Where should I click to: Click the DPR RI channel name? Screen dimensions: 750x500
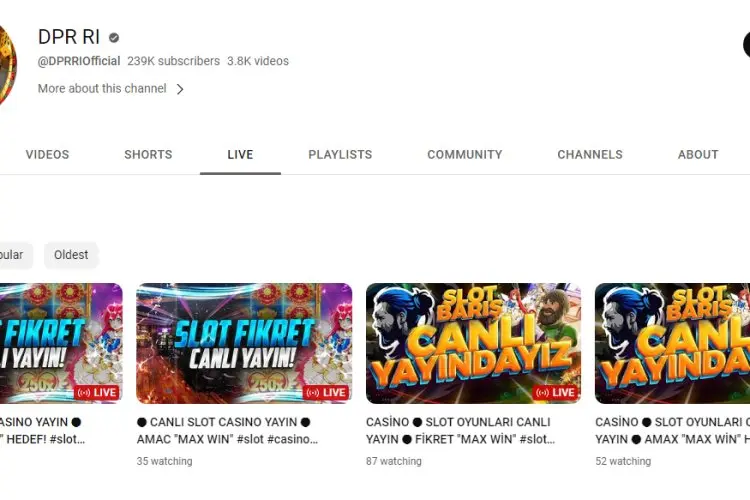[69, 37]
